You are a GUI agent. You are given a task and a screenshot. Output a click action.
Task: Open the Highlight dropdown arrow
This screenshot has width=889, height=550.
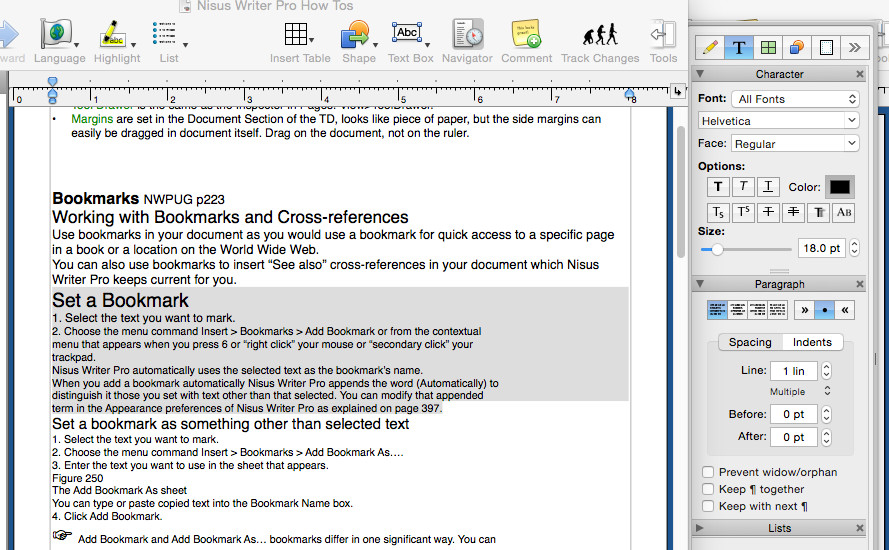tap(133, 45)
